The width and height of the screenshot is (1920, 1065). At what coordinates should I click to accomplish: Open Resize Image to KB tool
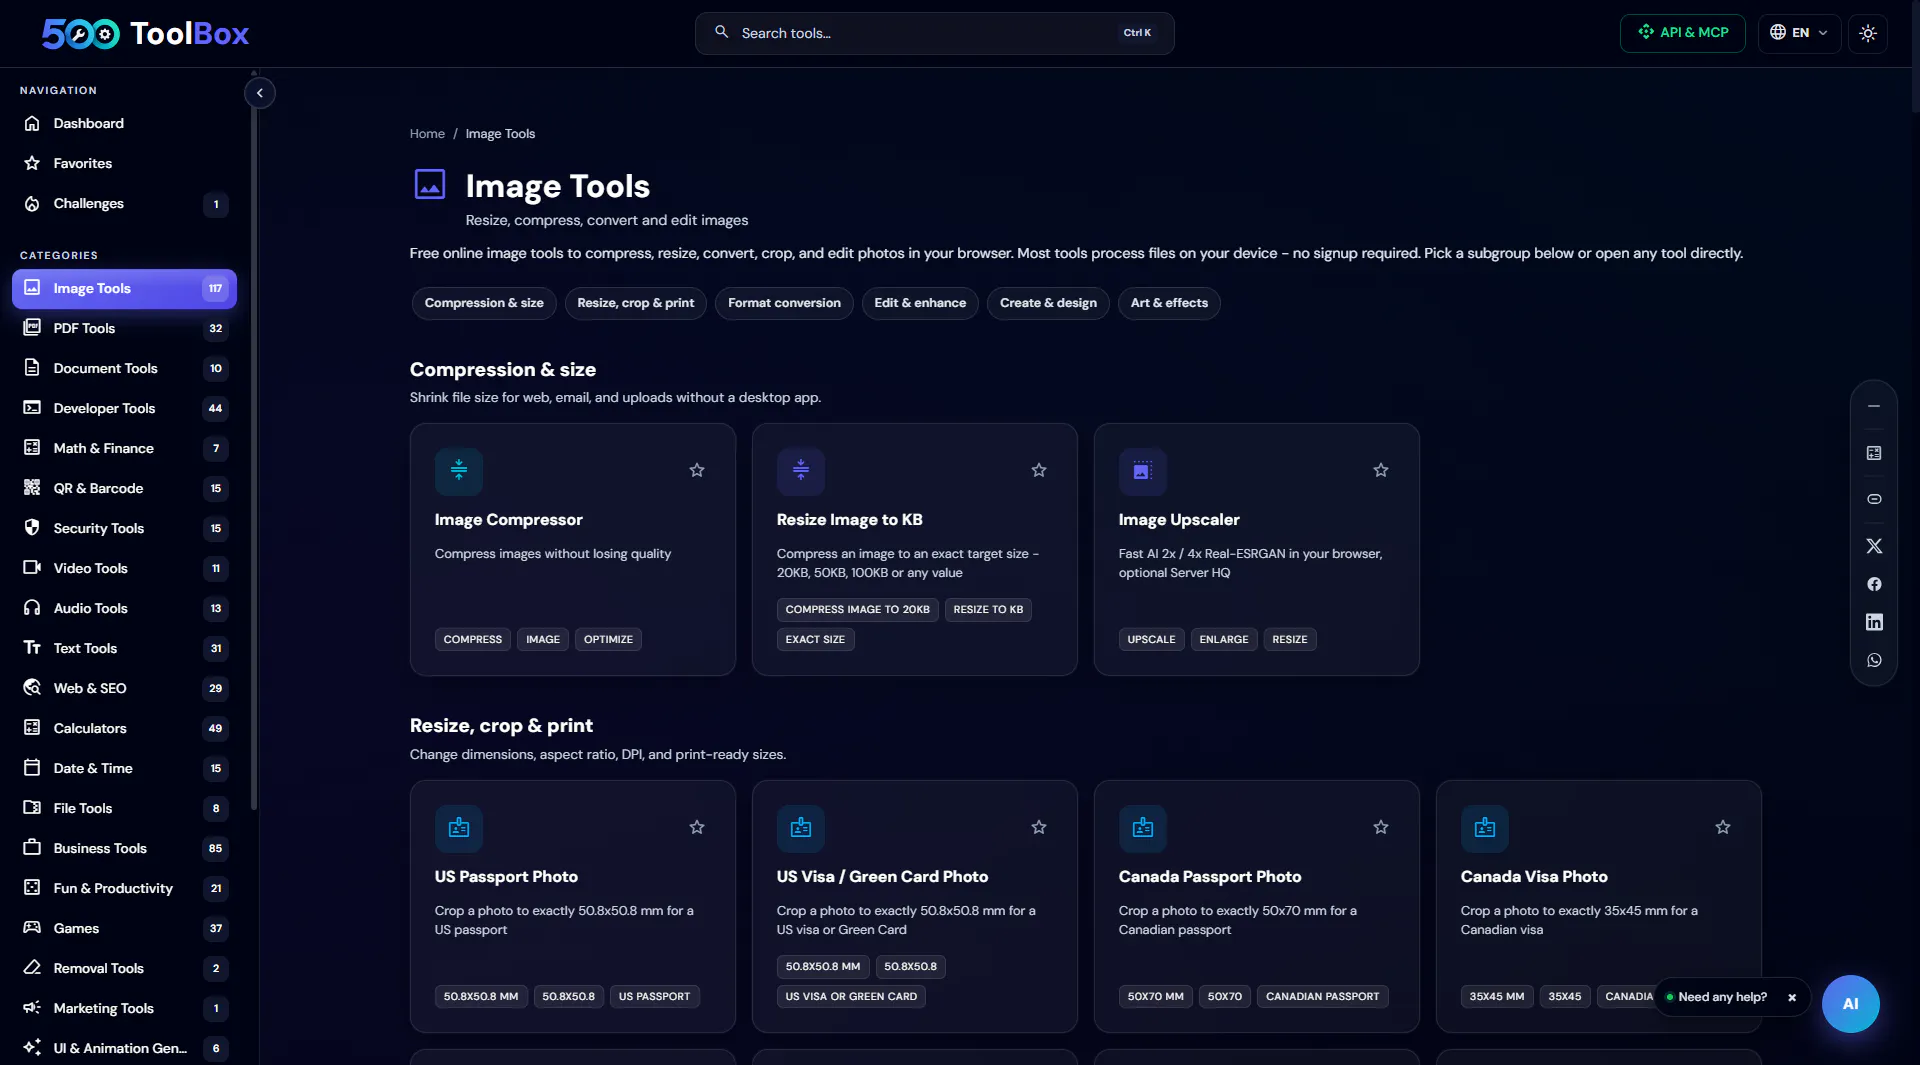pyautogui.click(x=915, y=549)
